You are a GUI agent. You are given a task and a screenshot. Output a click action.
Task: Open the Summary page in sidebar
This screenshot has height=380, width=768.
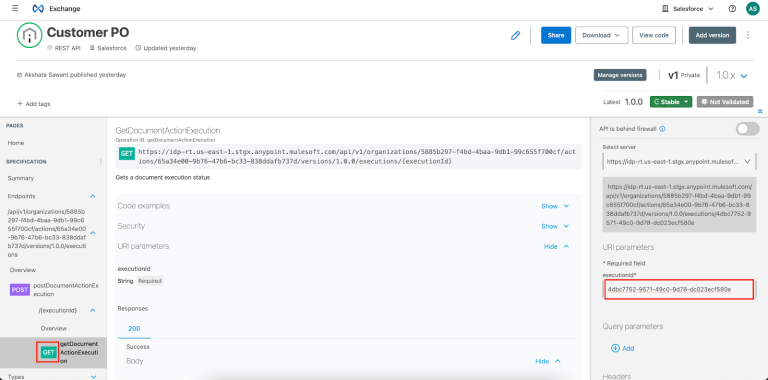click(21, 178)
